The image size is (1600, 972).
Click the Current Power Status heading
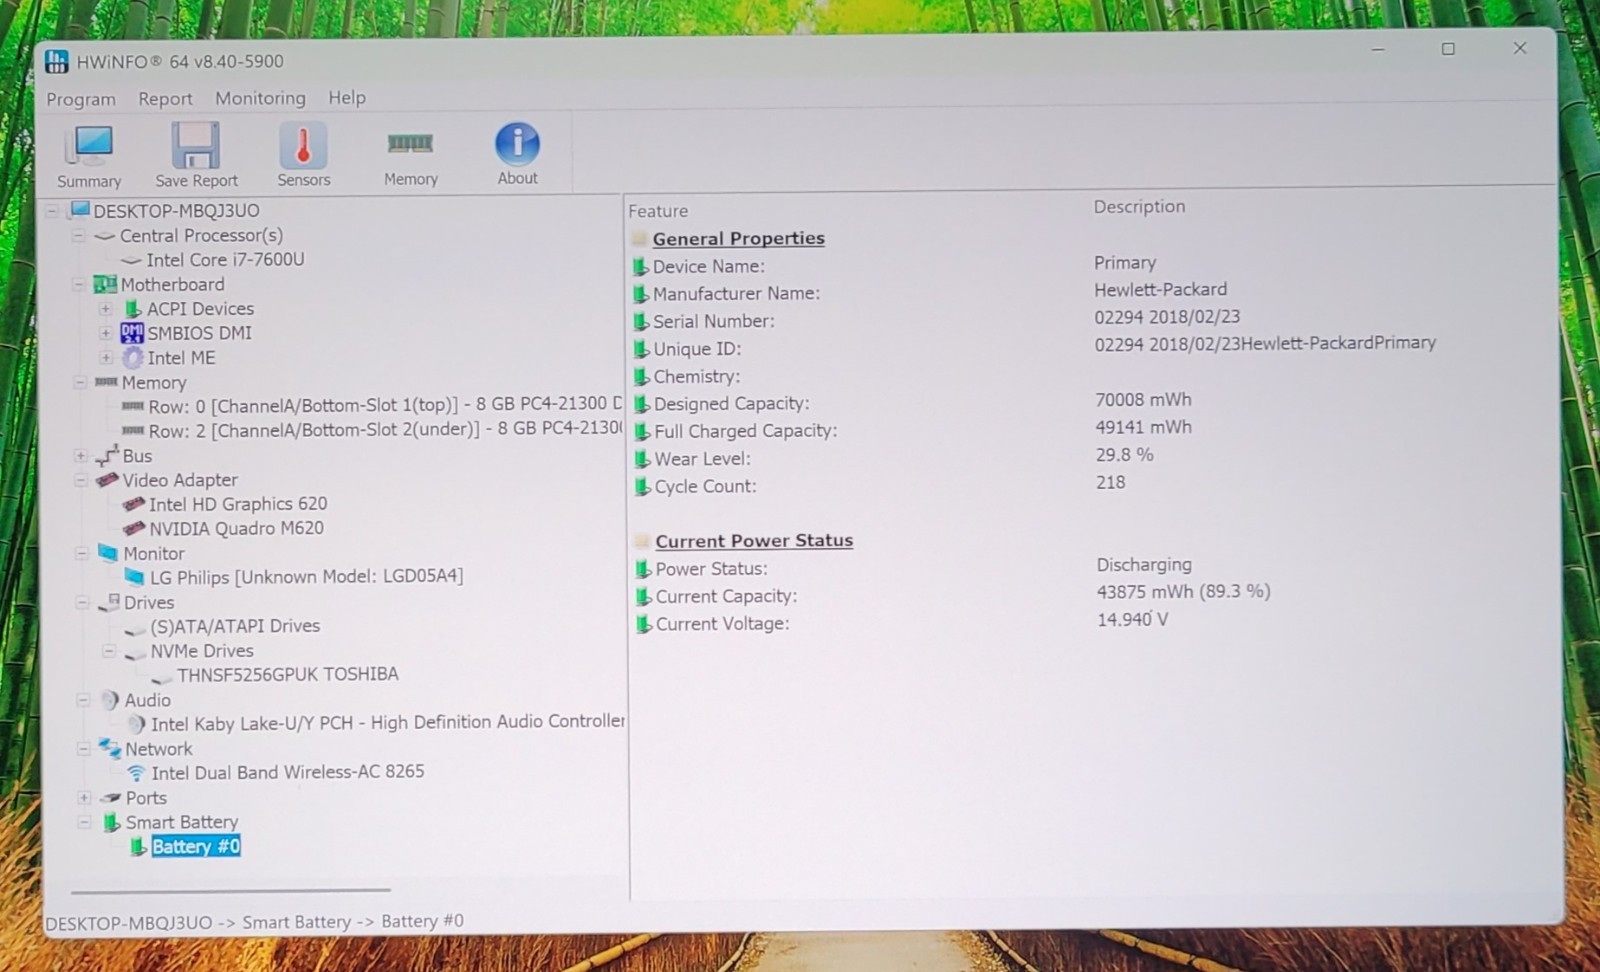point(754,541)
